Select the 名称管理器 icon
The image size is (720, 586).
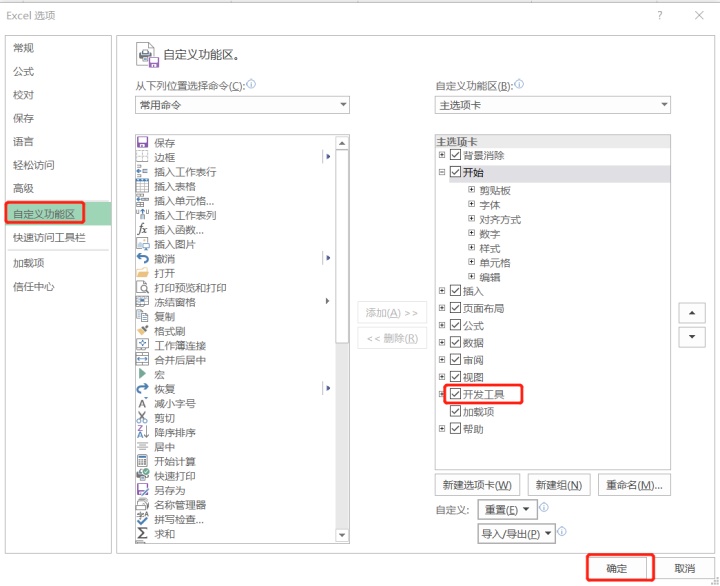142,504
